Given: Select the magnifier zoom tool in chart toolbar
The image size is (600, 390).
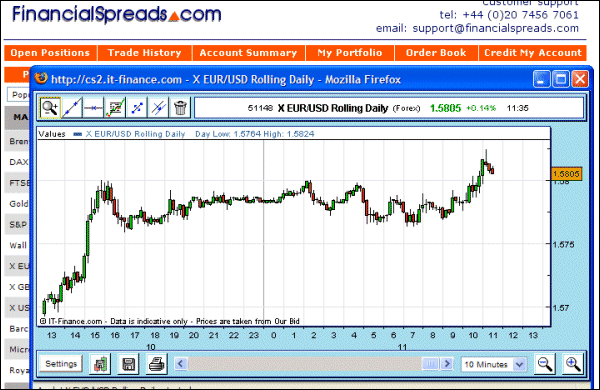Looking at the screenshot, I should 50,108.
